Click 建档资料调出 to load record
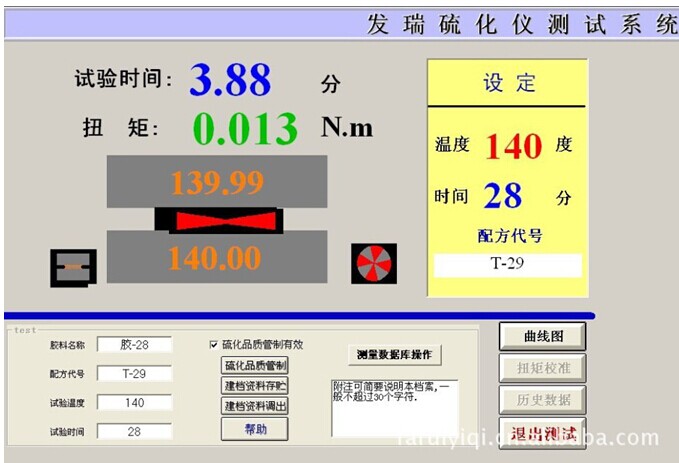This screenshot has height=463, width=679. pyautogui.click(x=254, y=406)
